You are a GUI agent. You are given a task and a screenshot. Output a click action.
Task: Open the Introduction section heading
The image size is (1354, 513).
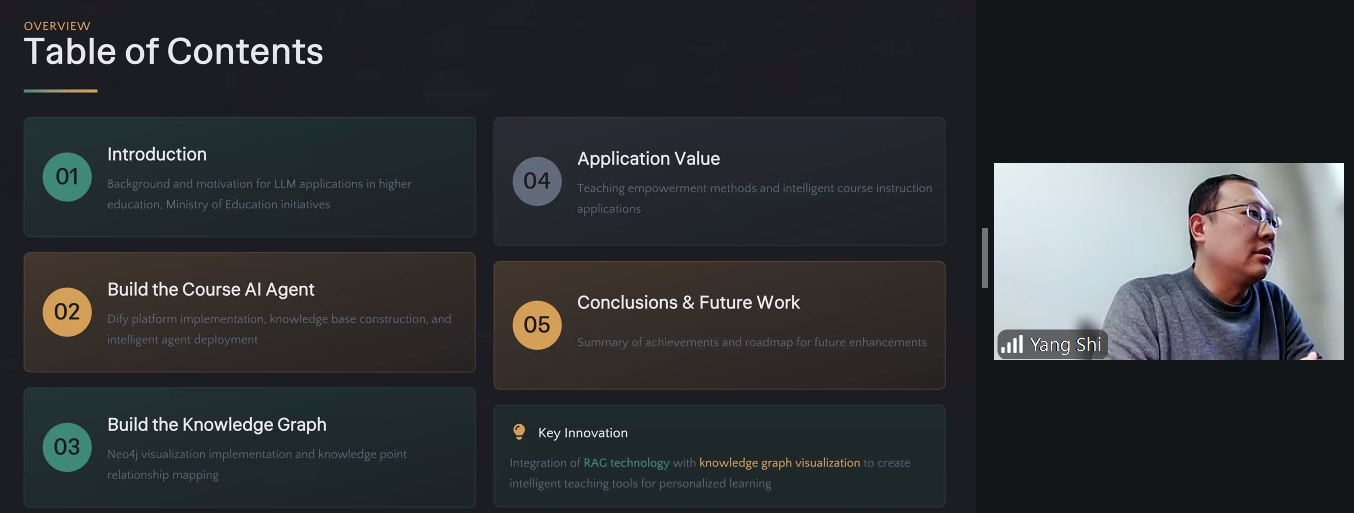157,154
